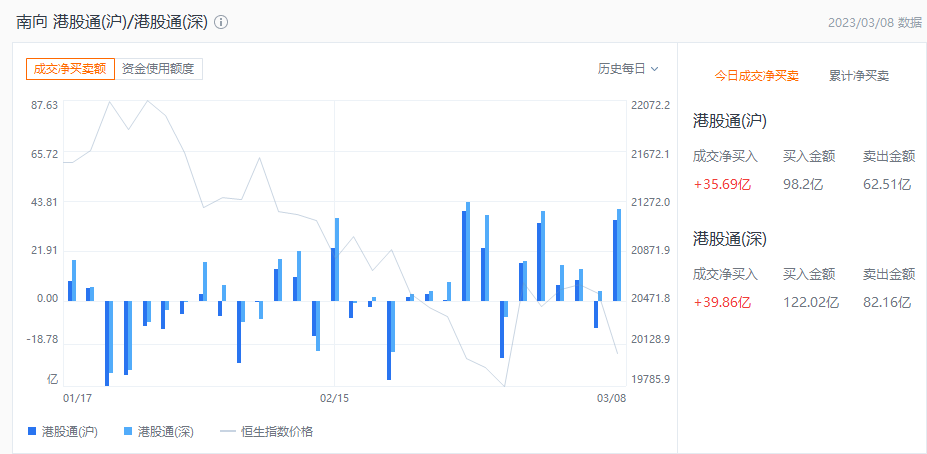This screenshot has width=927, height=454.
Task: Click the +39.86亿 net buy value
Action: click(722, 303)
